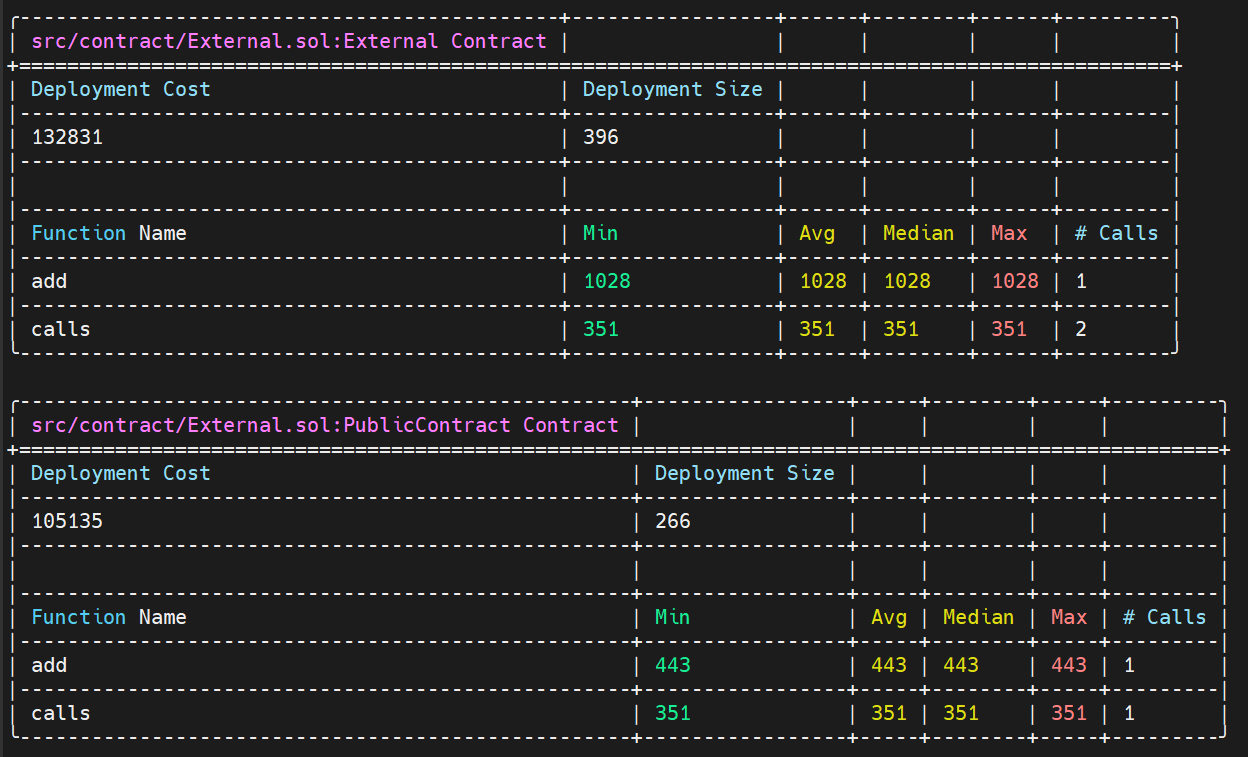
Task: Select green Min value 1028 in add row
Action: (607, 281)
